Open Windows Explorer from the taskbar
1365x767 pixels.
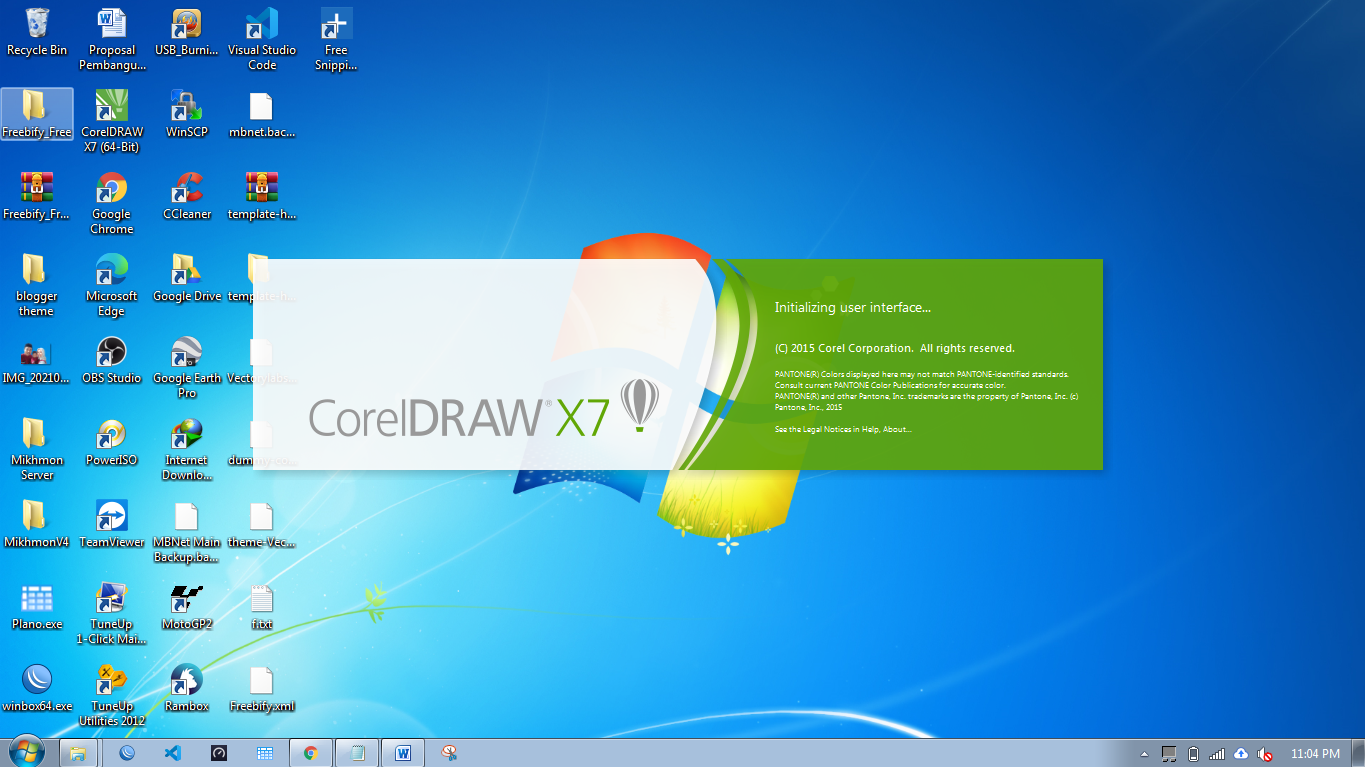pyautogui.click(x=78, y=753)
